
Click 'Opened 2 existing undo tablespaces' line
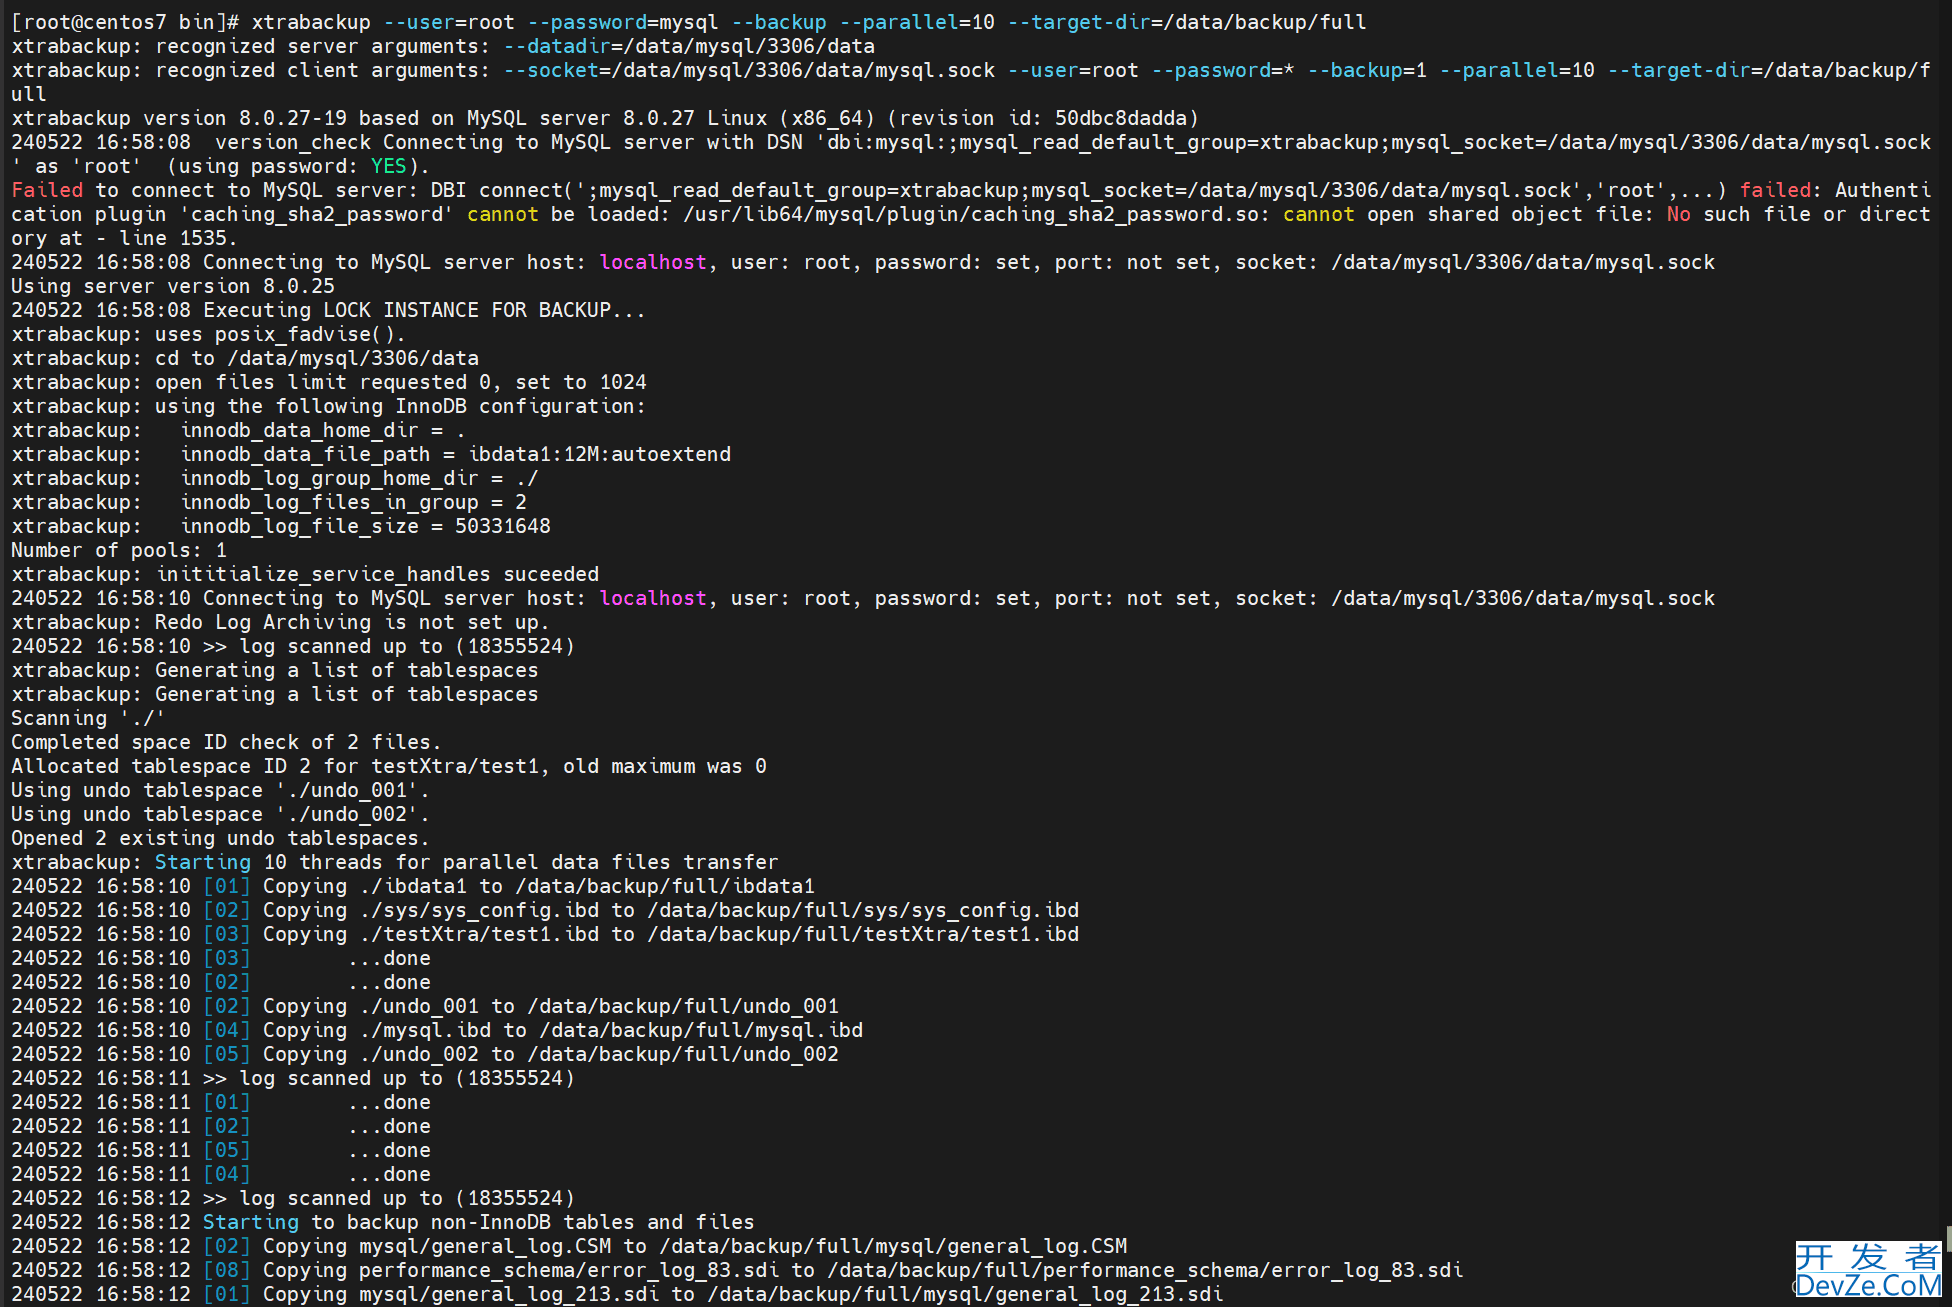(220, 838)
